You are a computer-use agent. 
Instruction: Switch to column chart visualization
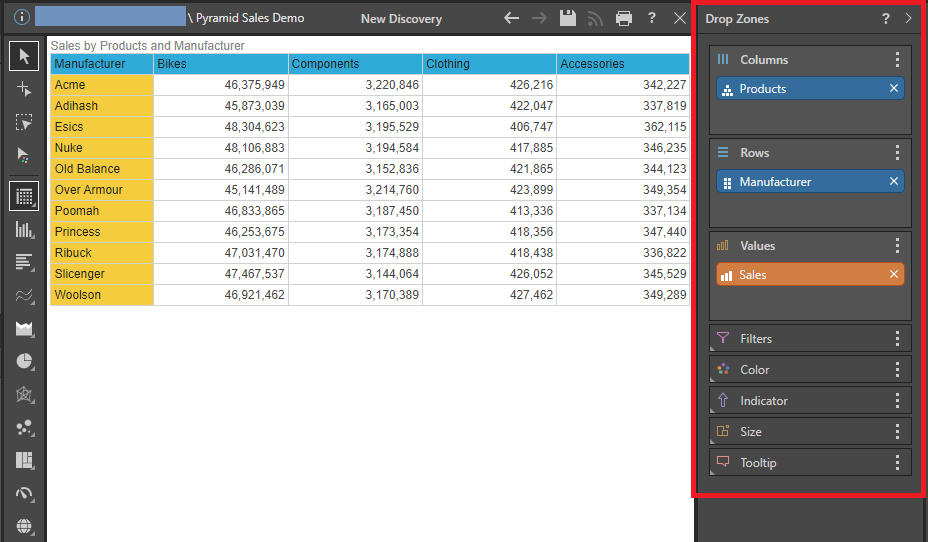point(24,229)
